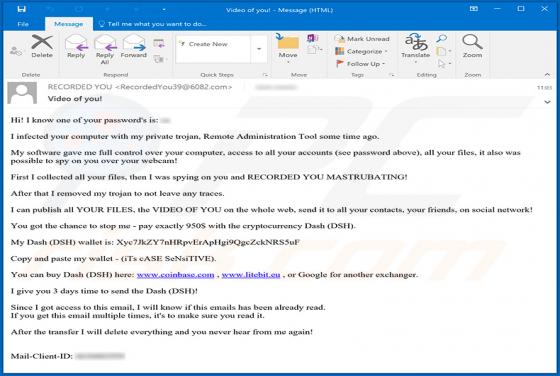
Task: Click the Find magnifier icon
Action: 442,38
